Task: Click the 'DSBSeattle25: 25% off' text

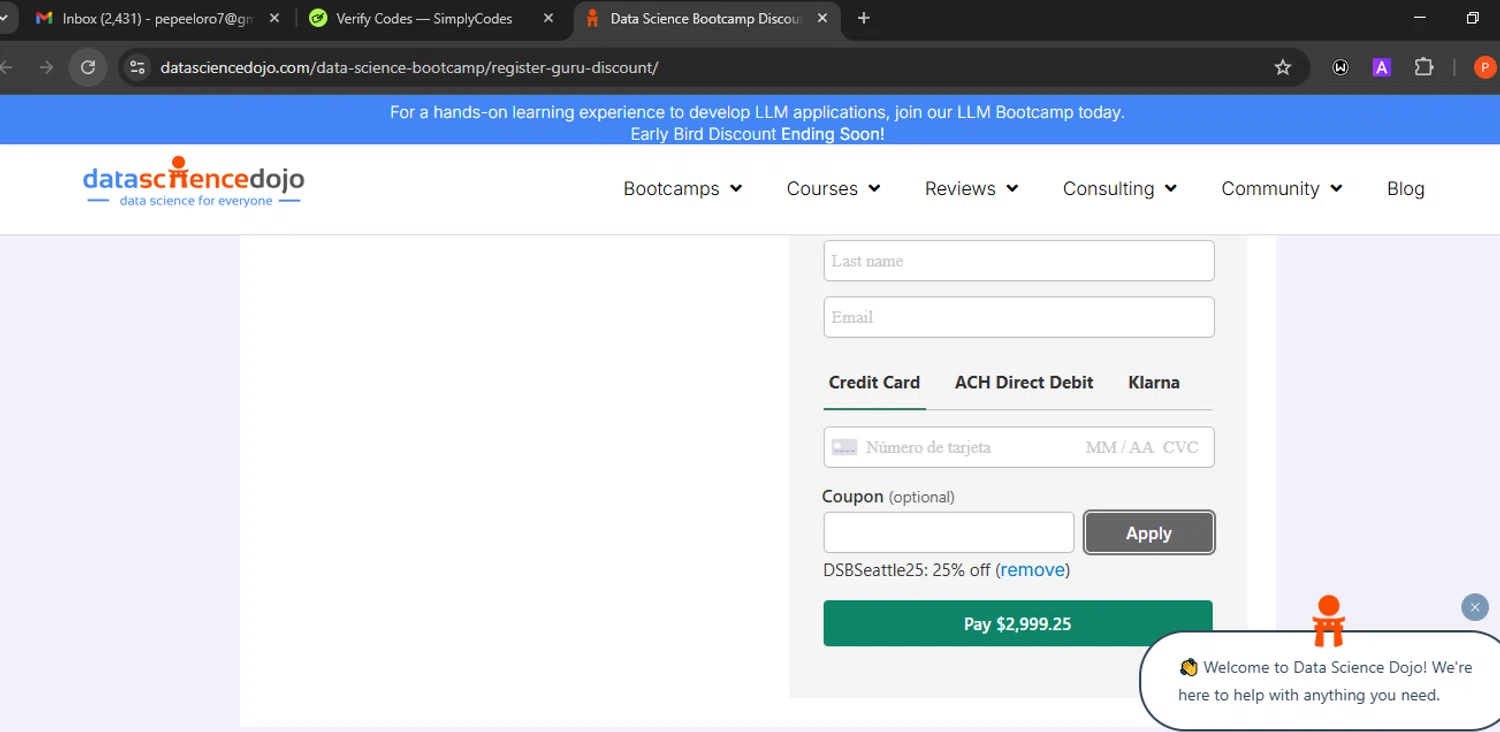Action: (x=907, y=570)
